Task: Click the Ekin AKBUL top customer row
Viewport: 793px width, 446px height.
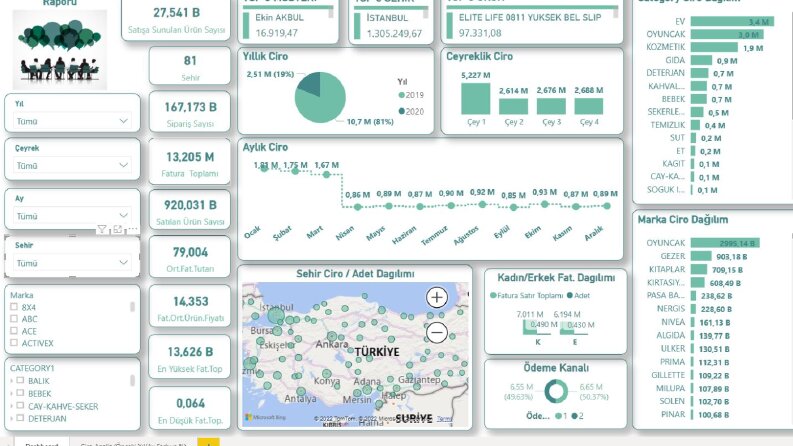Action: tap(288, 25)
